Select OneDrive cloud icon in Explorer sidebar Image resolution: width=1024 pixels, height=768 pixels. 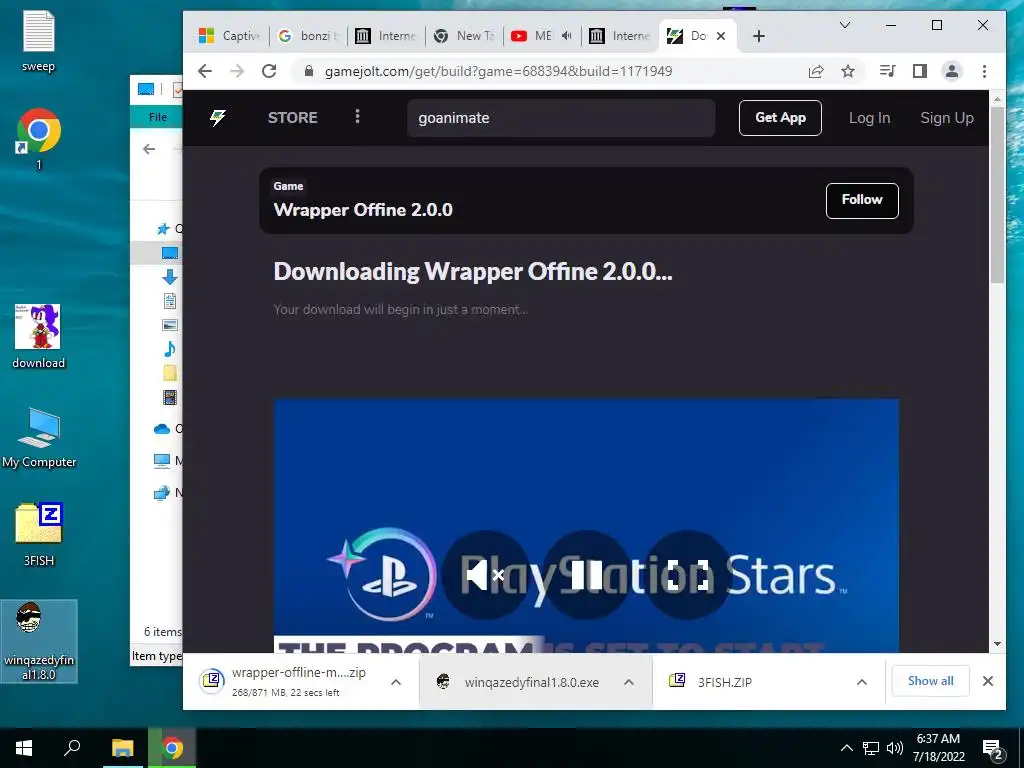click(162, 429)
